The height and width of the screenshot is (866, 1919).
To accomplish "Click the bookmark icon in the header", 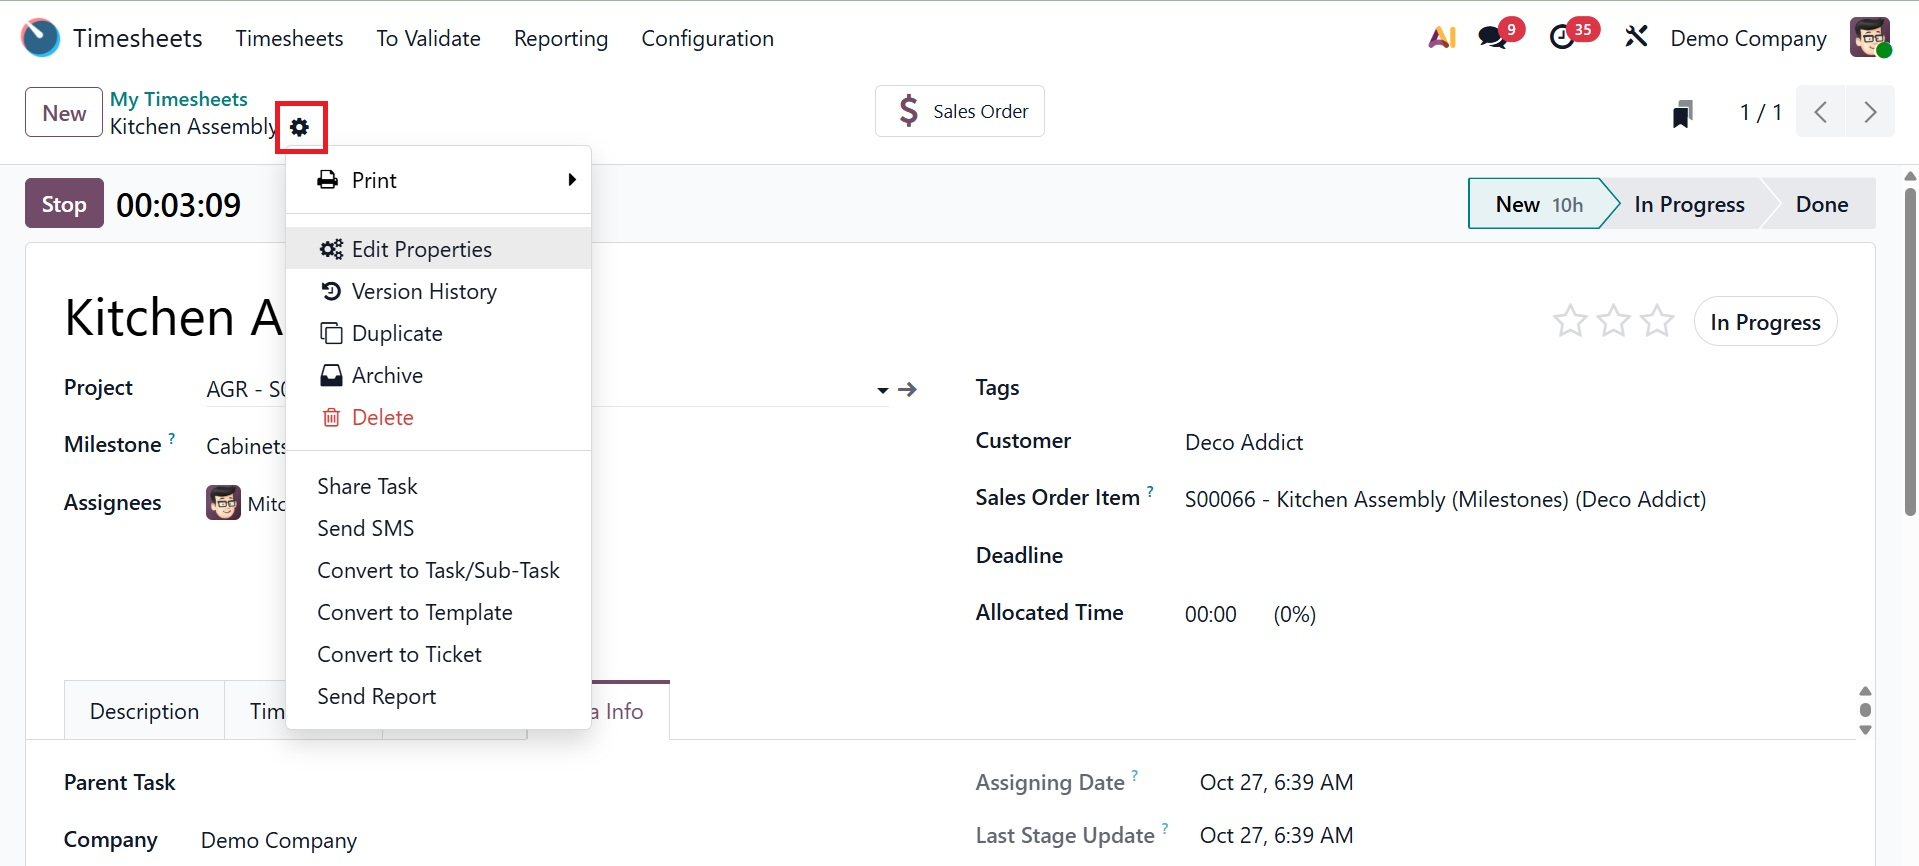I will click(1683, 114).
